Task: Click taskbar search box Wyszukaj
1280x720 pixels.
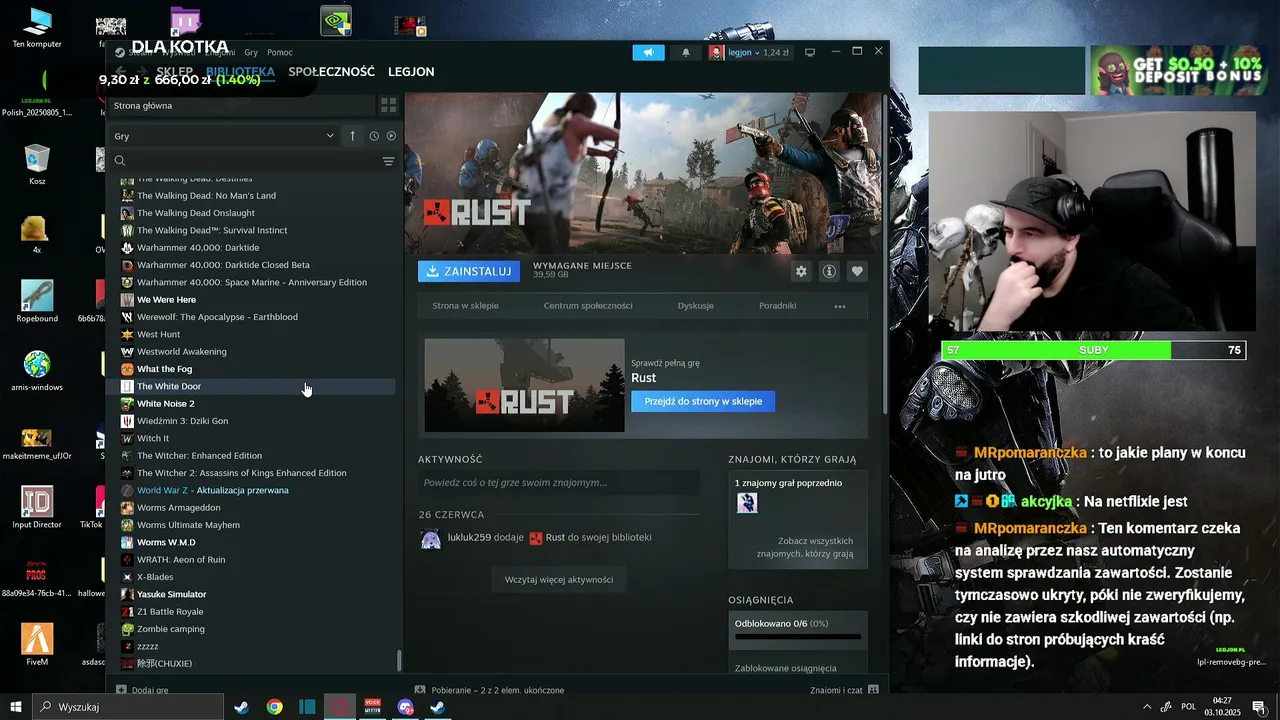Action: 128,707
